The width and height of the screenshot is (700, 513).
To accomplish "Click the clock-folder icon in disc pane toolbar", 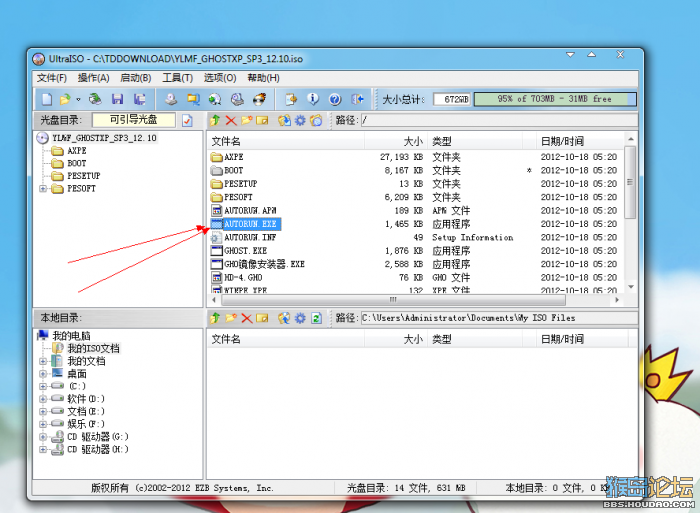I will tap(316, 120).
